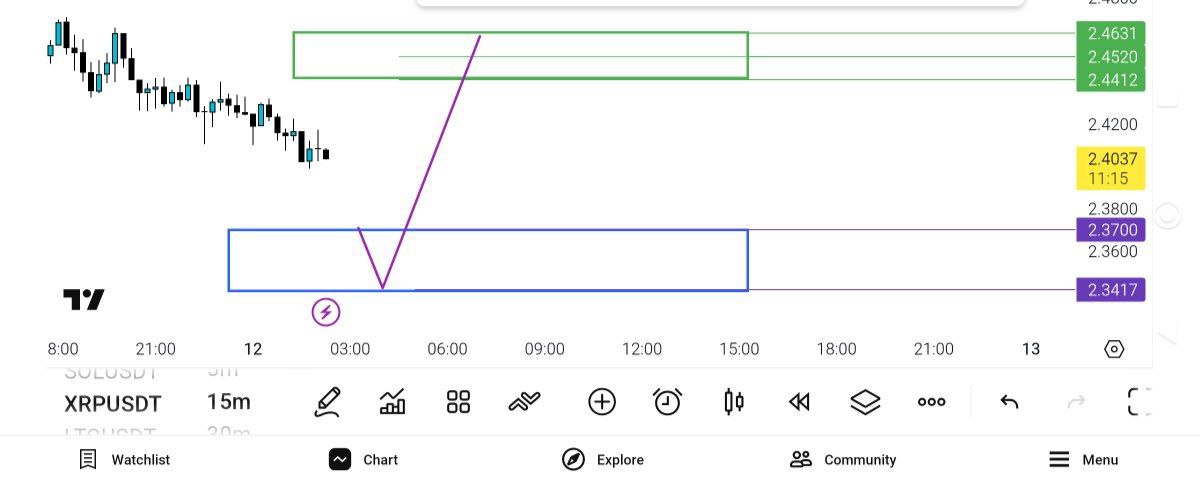
Task: Open the candlestick chart type selector
Action: (733, 402)
